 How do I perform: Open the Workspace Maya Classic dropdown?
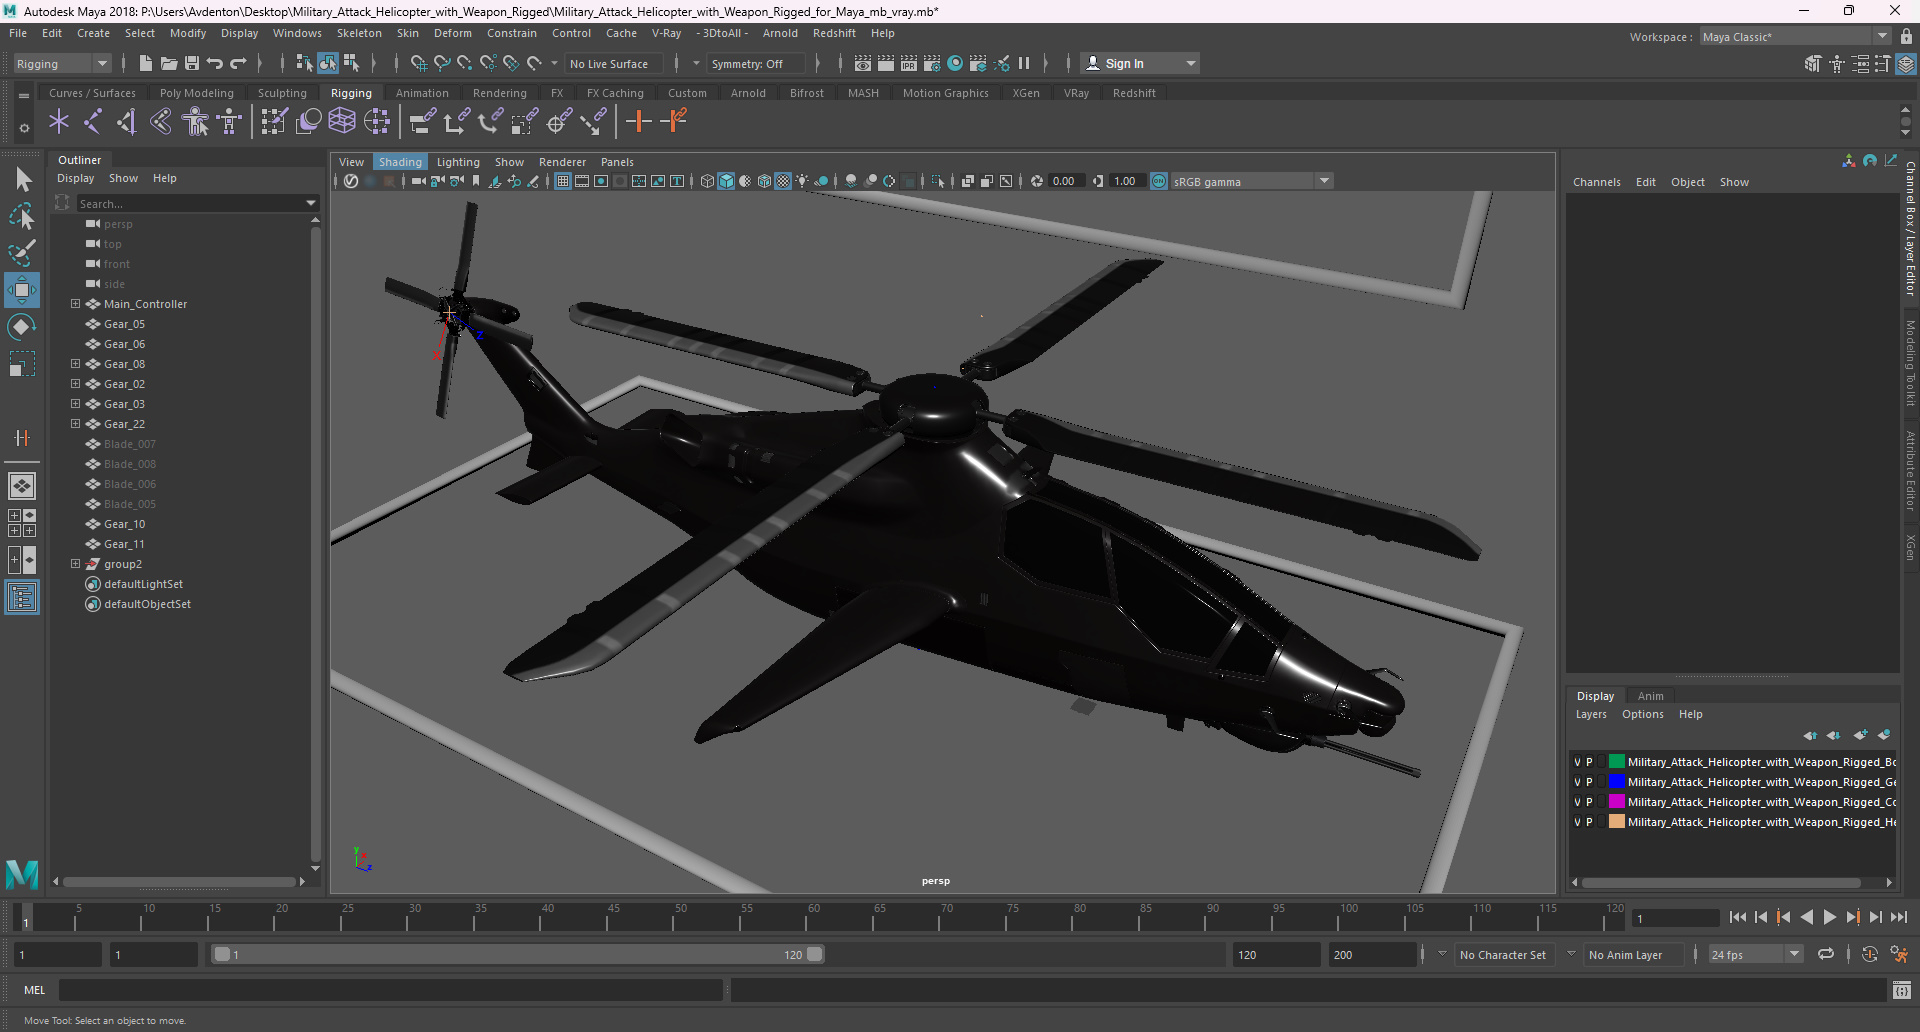click(1795, 36)
